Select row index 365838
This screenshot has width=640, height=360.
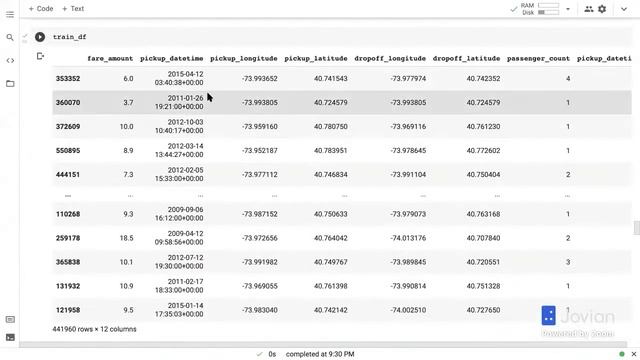[x=68, y=262]
